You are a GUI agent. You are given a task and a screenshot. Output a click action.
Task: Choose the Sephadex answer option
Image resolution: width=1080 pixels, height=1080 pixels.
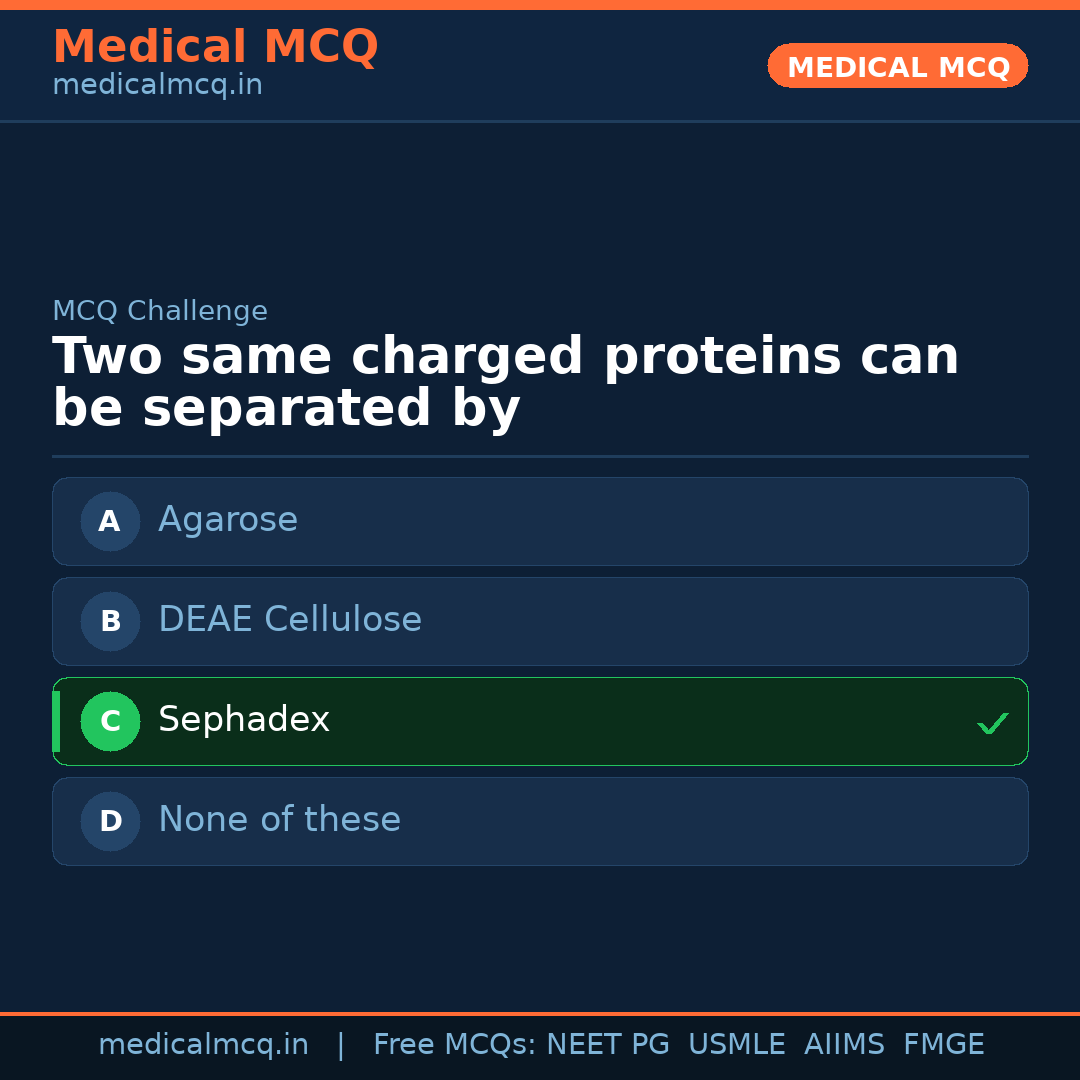point(540,721)
